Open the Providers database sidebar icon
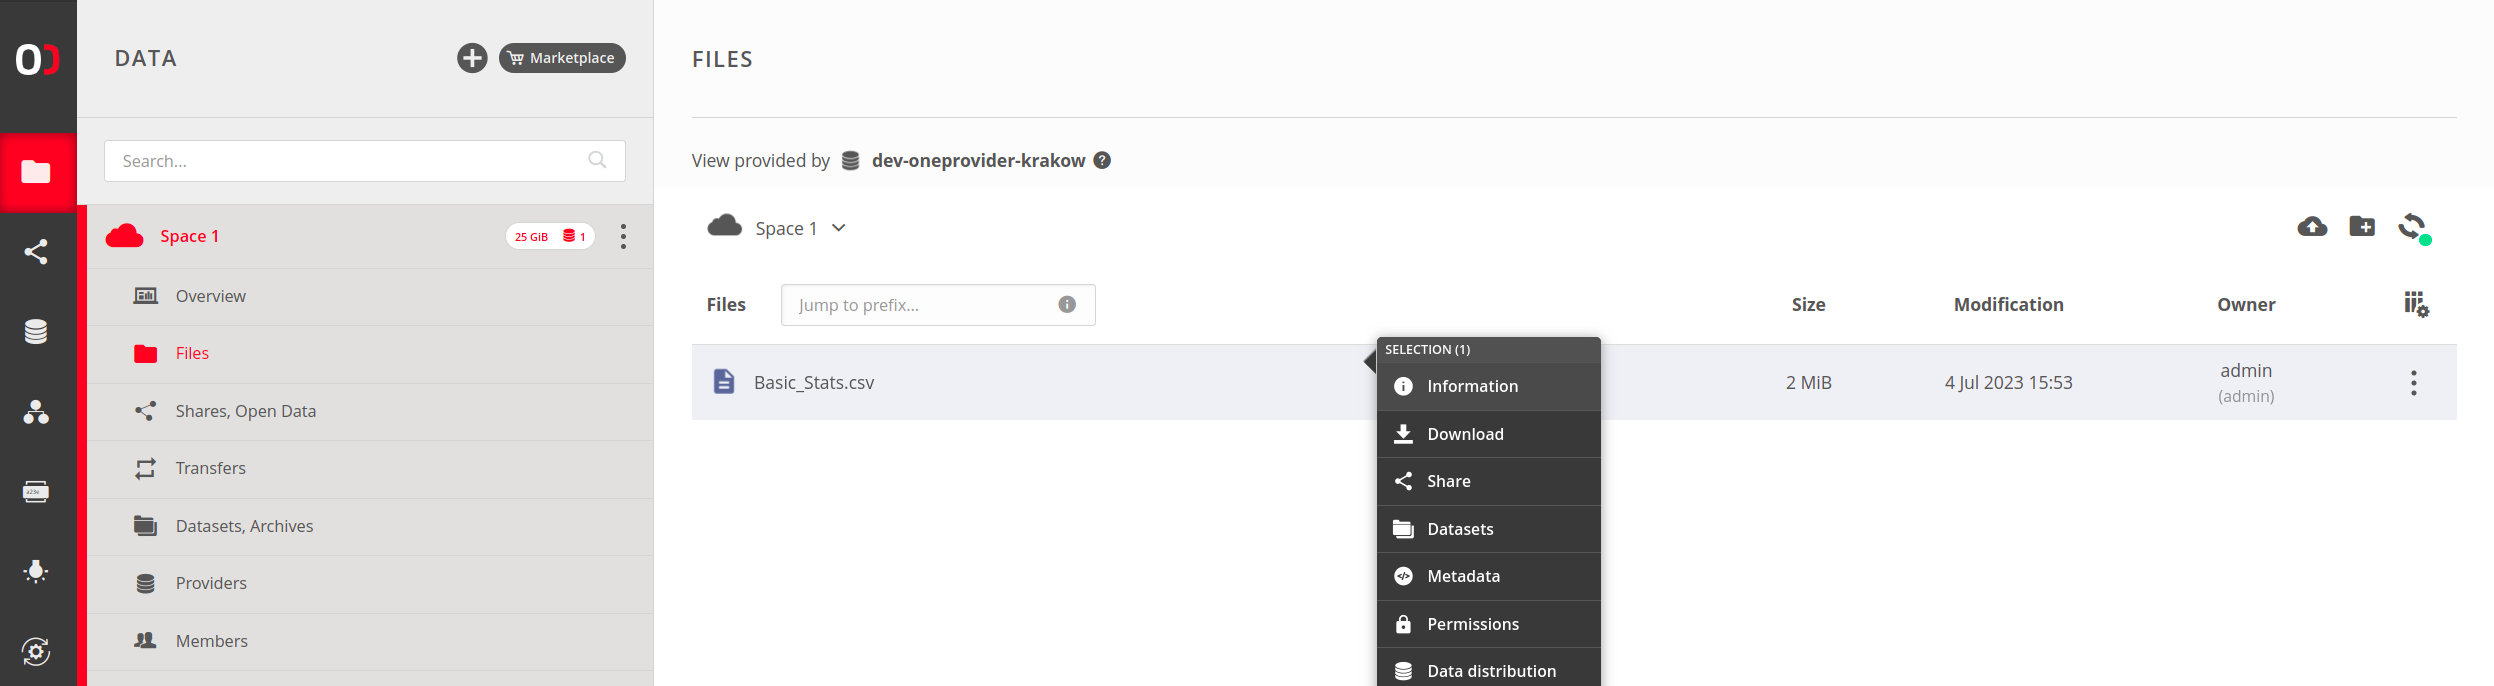This screenshot has height=686, width=2494. click(37, 332)
